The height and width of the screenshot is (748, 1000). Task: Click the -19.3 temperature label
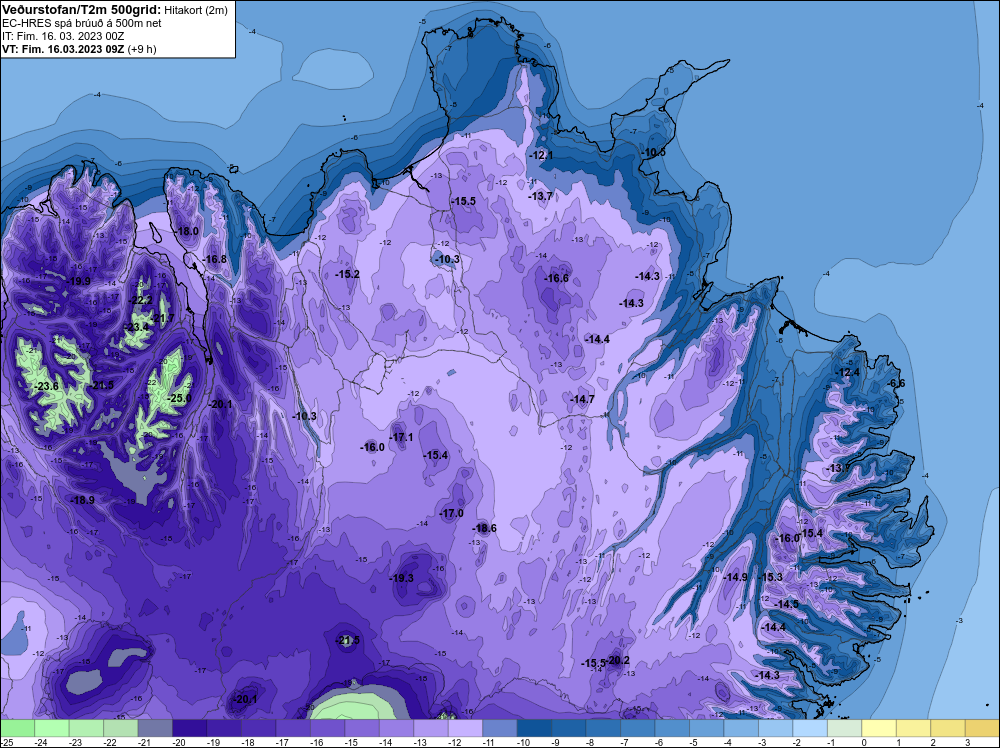point(402,578)
